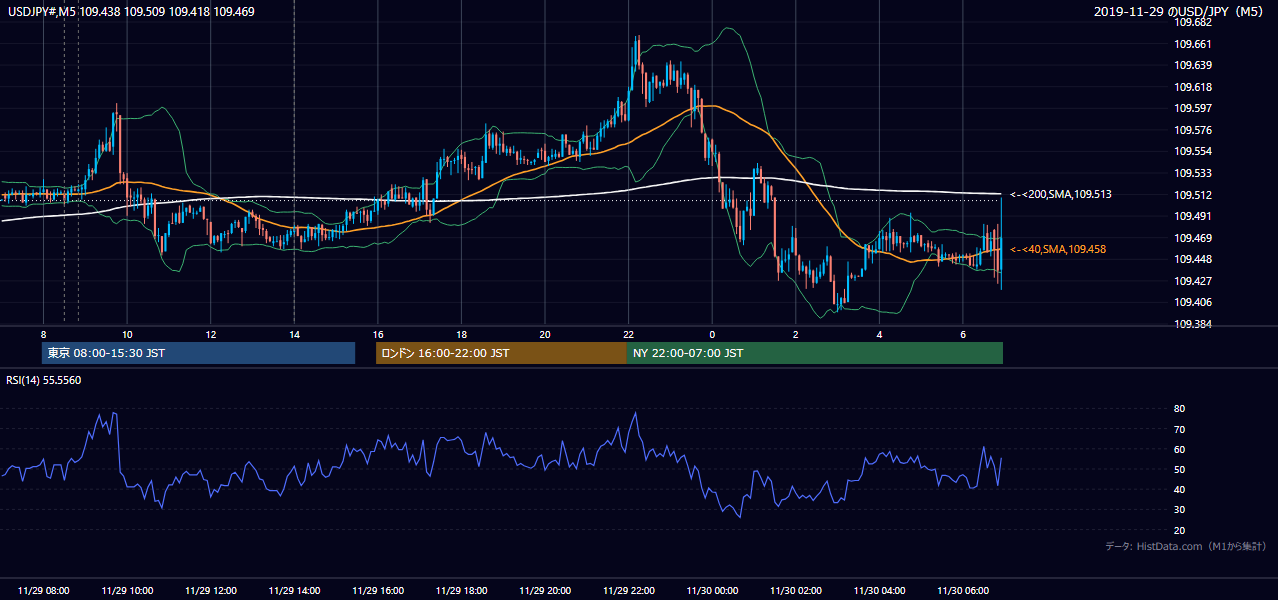Click the HistData.com data credit text
1278x600 pixels.
pos(1186,547)
